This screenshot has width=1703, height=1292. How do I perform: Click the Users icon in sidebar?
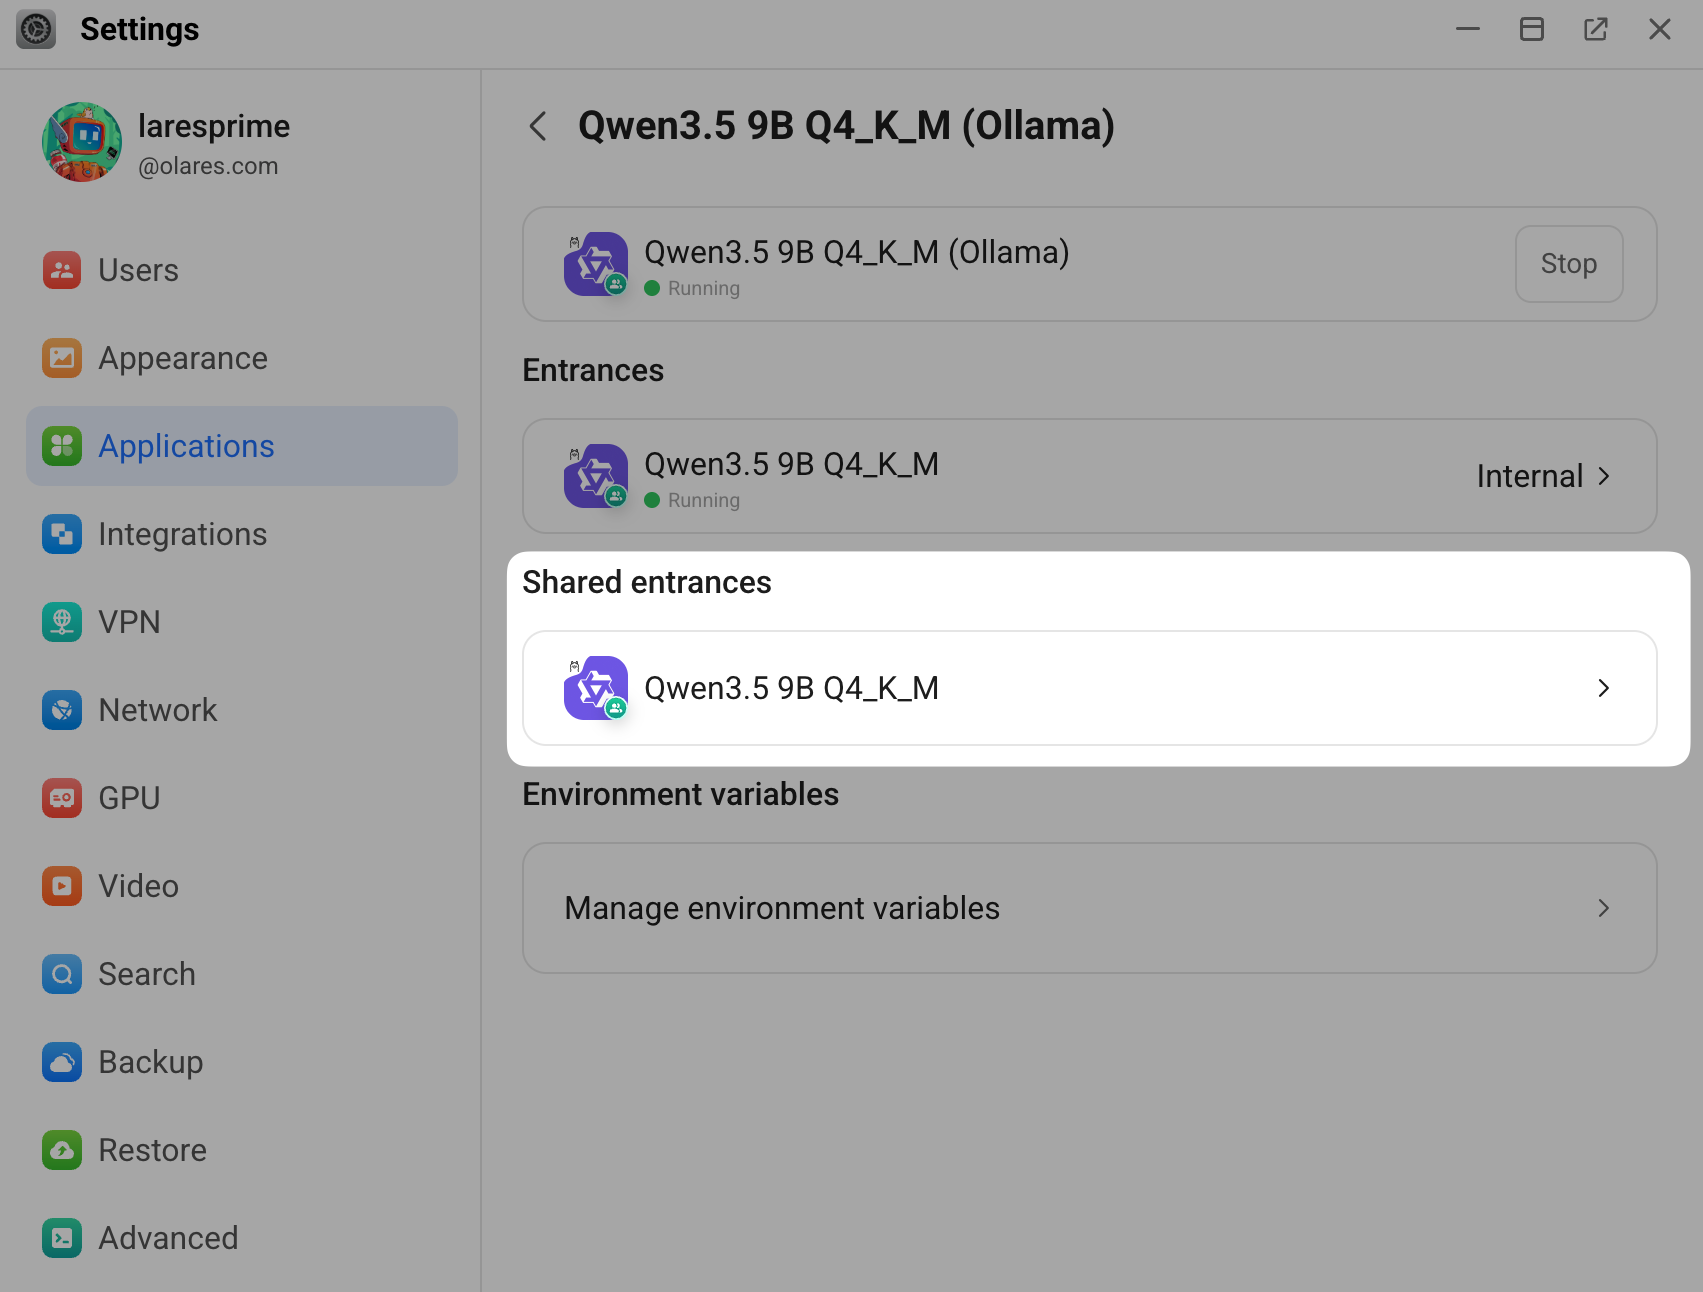pos(62,270)
